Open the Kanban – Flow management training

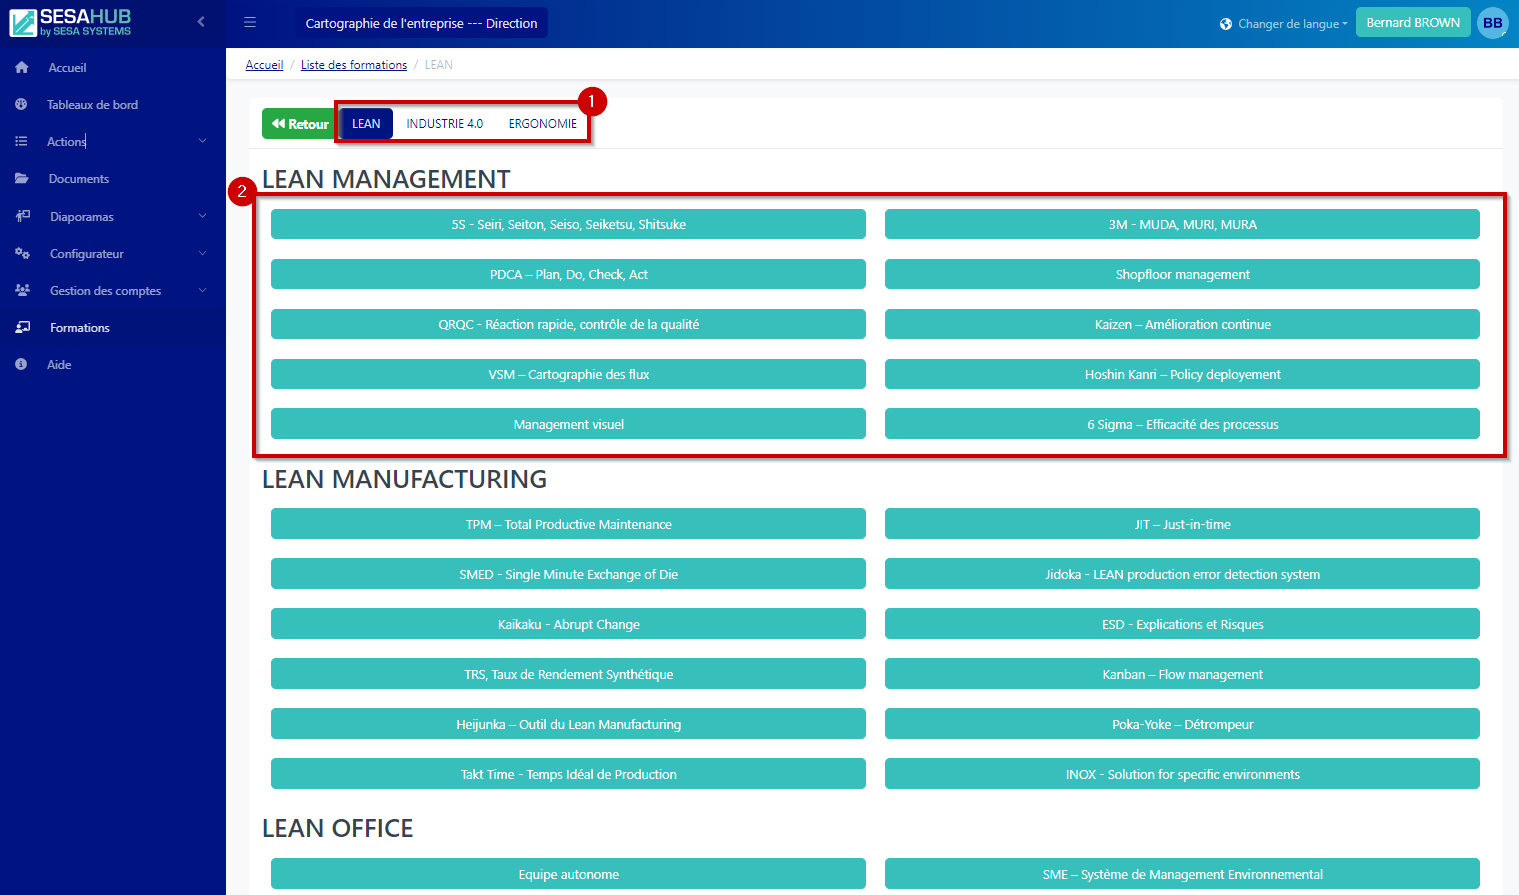[1182, 675]
